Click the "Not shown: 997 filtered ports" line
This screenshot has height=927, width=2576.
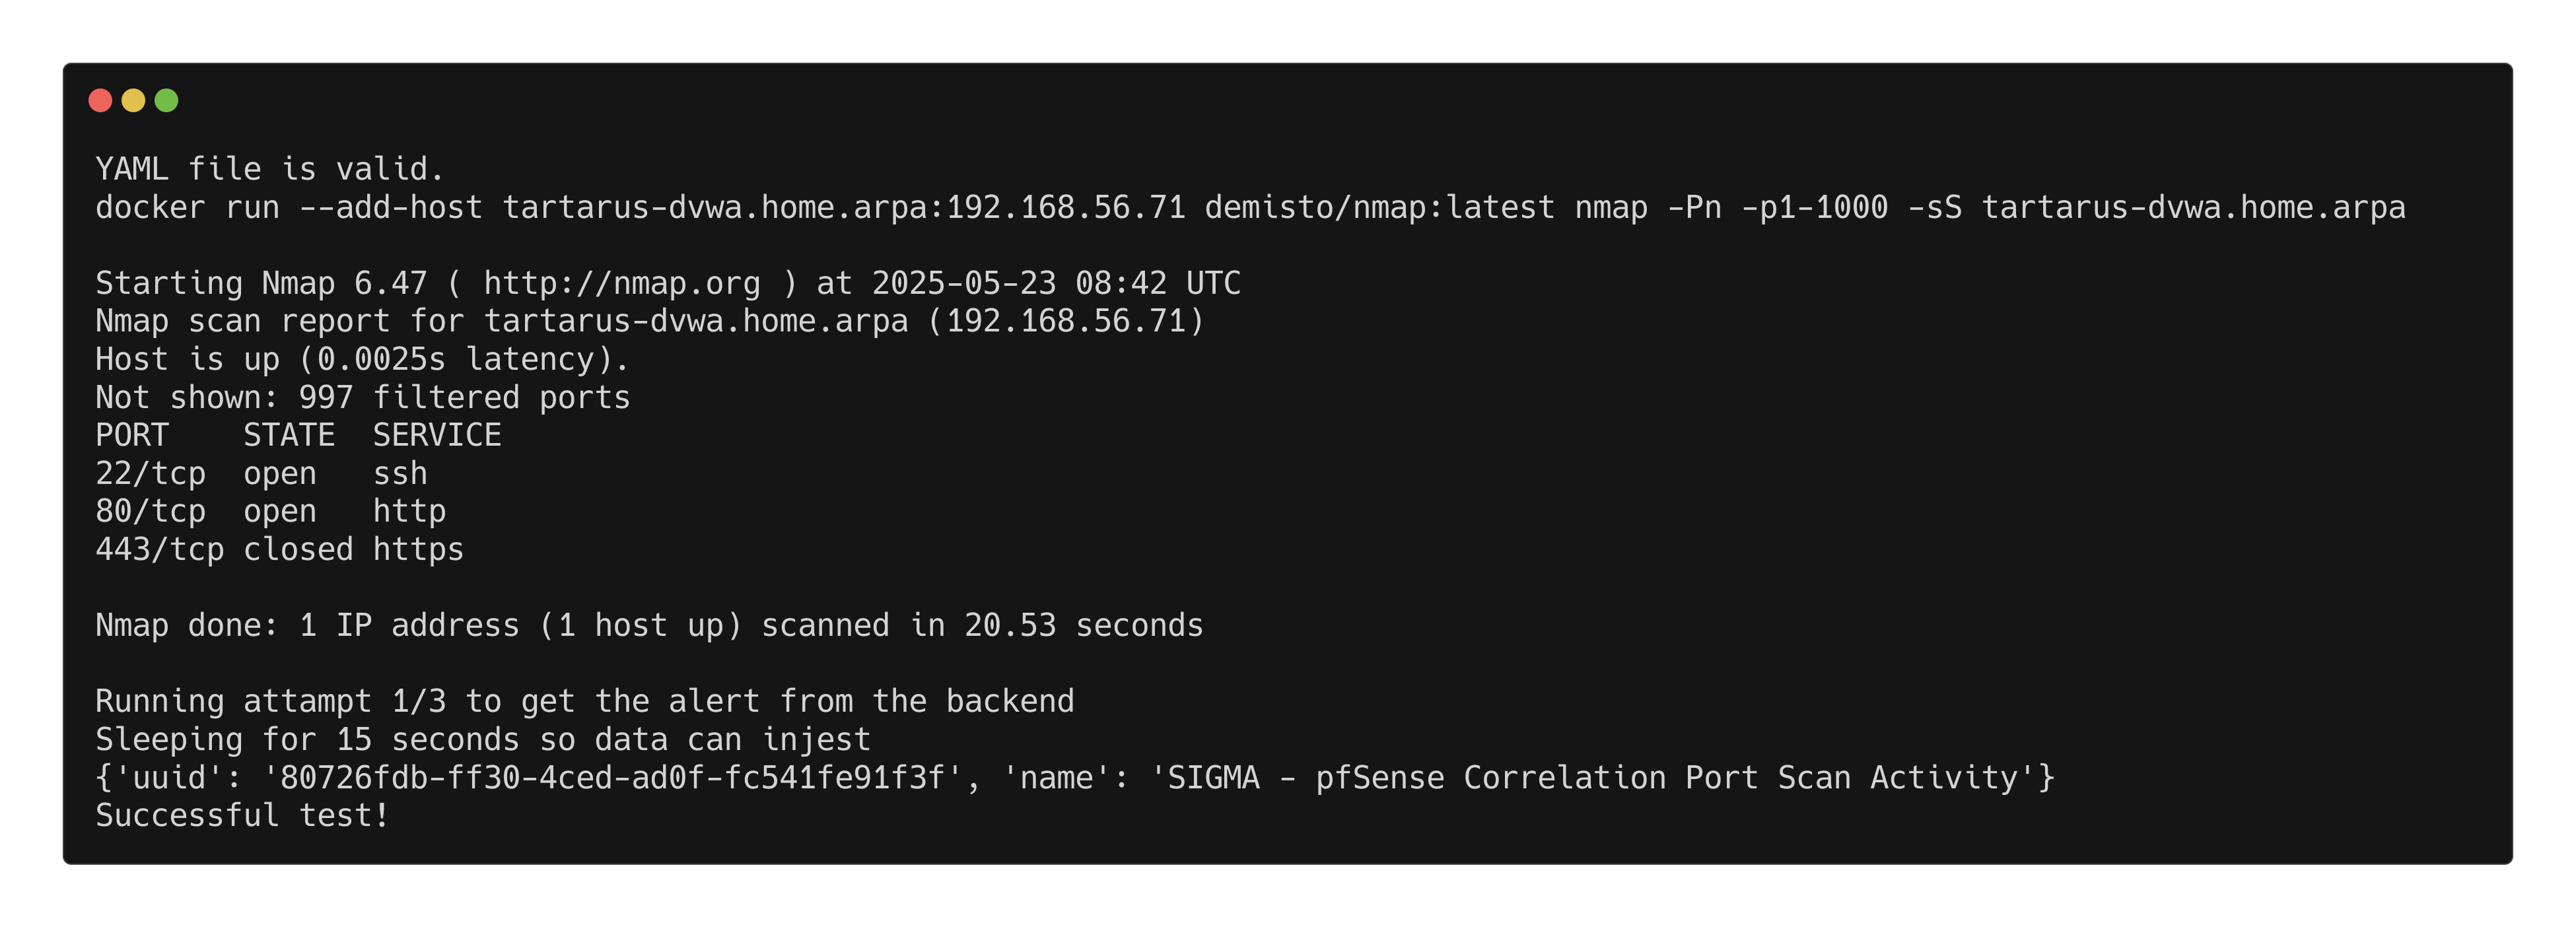(x=362, y=397)
